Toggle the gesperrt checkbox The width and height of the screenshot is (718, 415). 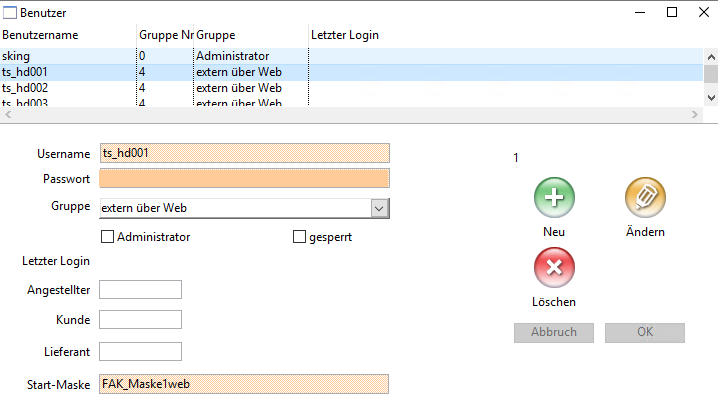tap(299, 237)
